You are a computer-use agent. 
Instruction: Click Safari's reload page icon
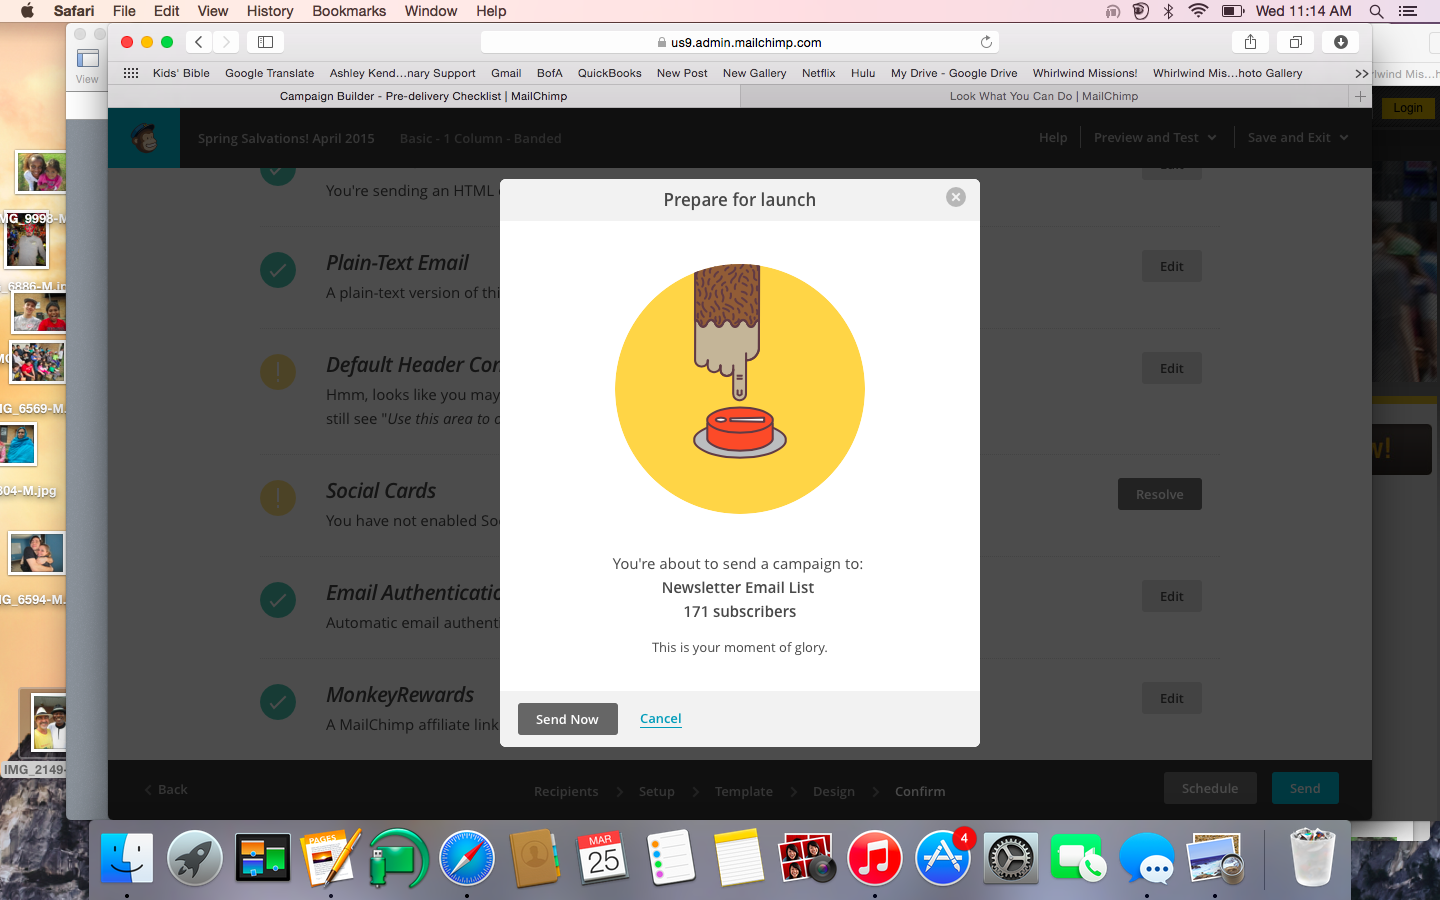[x=986, y=42]
